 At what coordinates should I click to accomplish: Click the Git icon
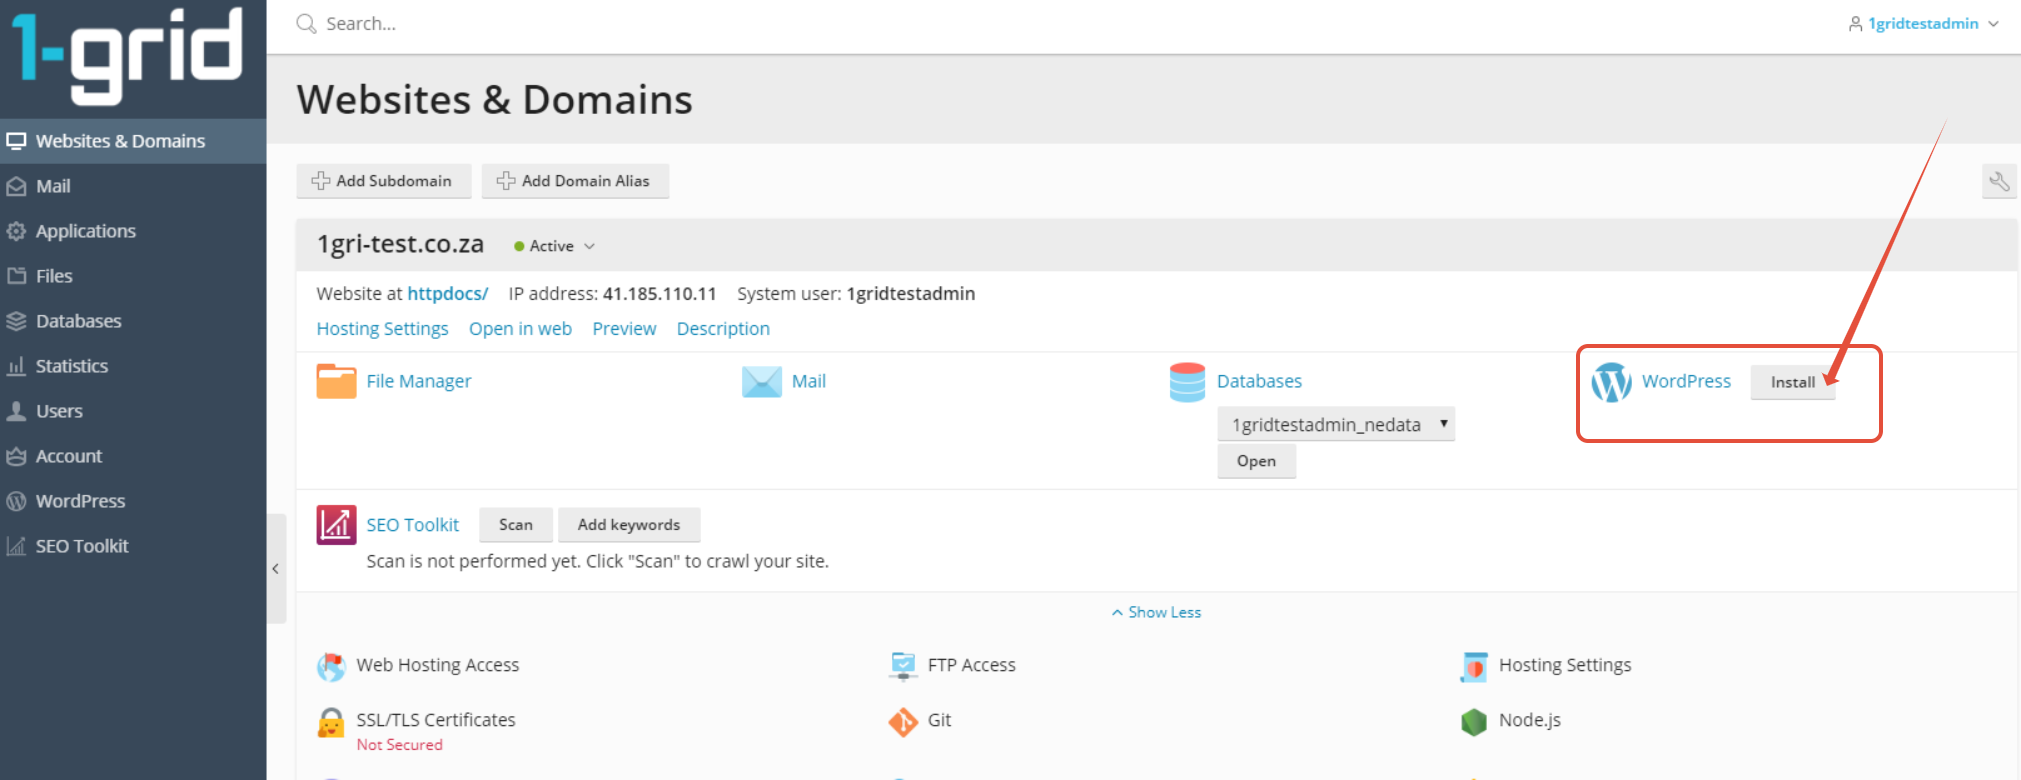pos(903,722)
